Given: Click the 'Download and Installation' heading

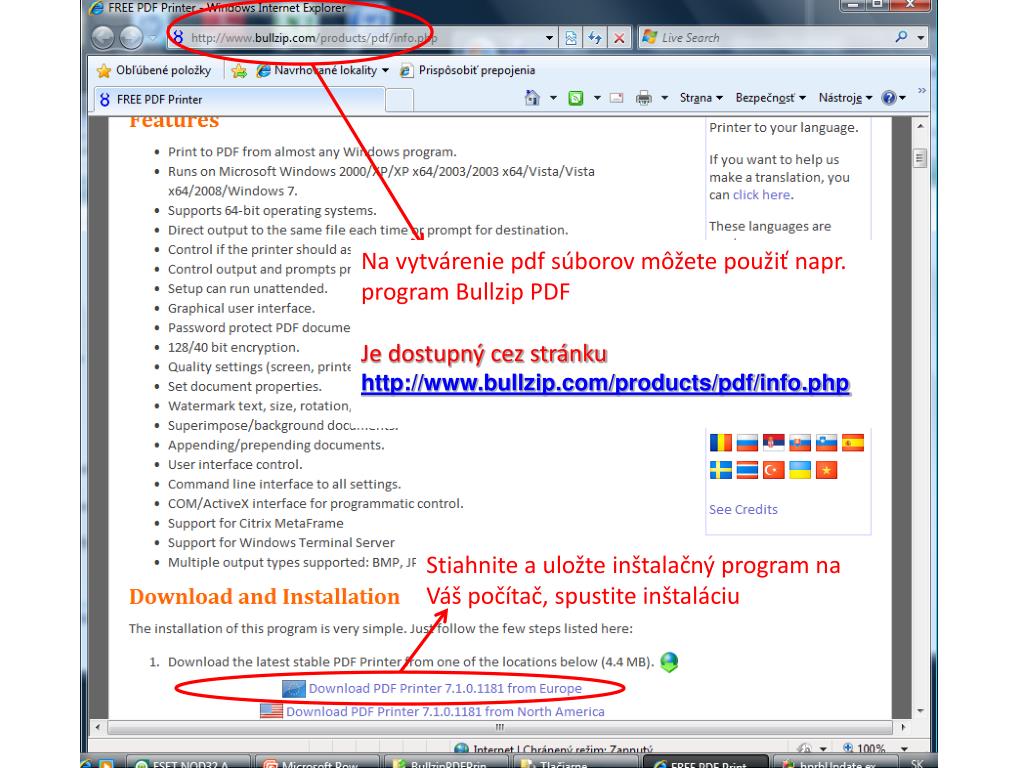Looking at the screenshot, I should pos(264,596).
